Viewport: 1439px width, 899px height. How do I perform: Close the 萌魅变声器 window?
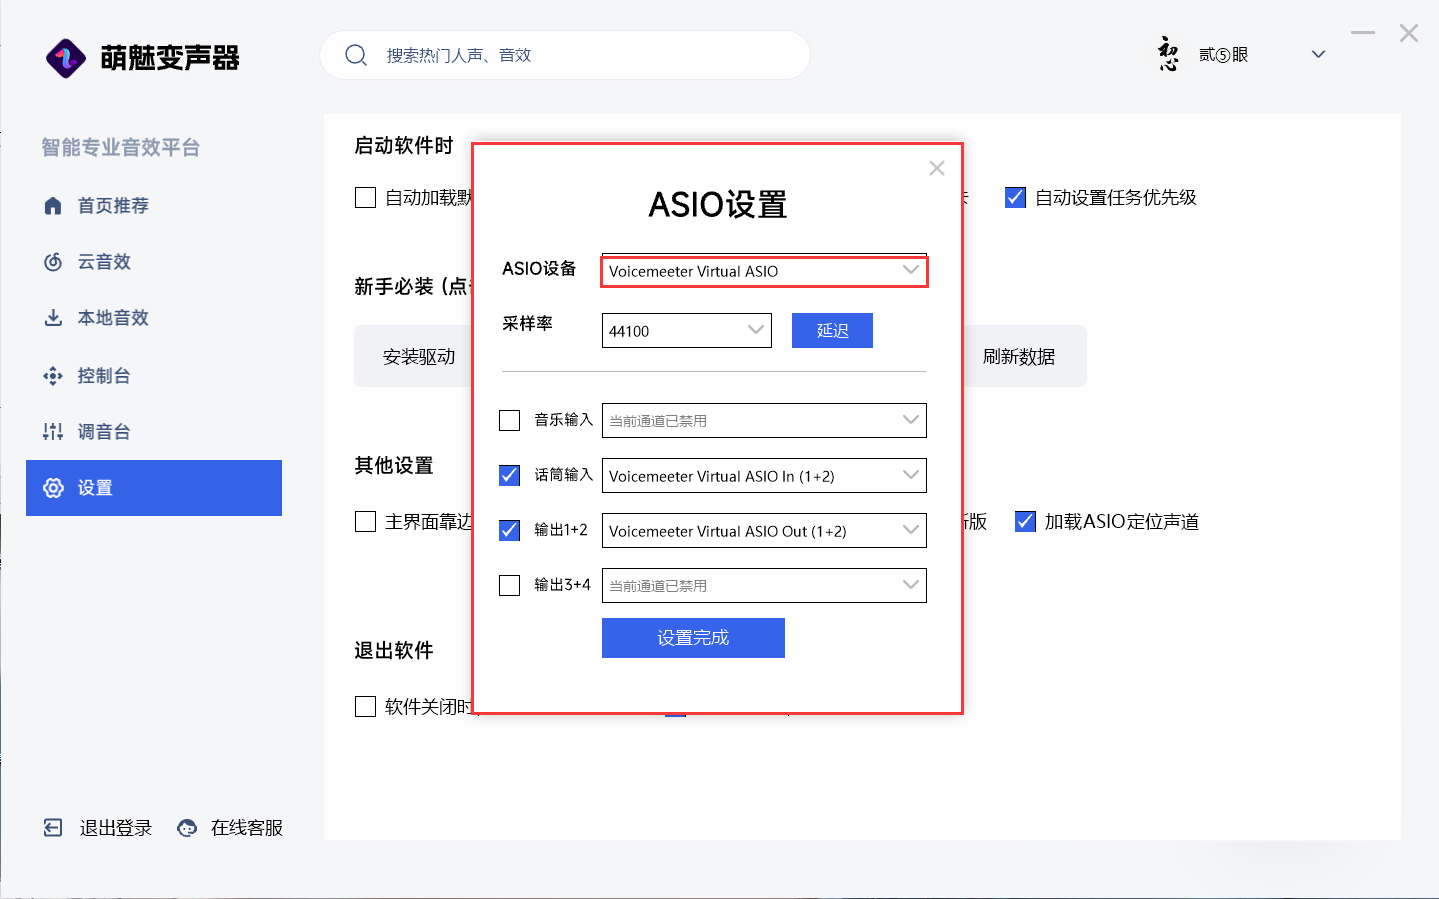(x=1409, y=33)
